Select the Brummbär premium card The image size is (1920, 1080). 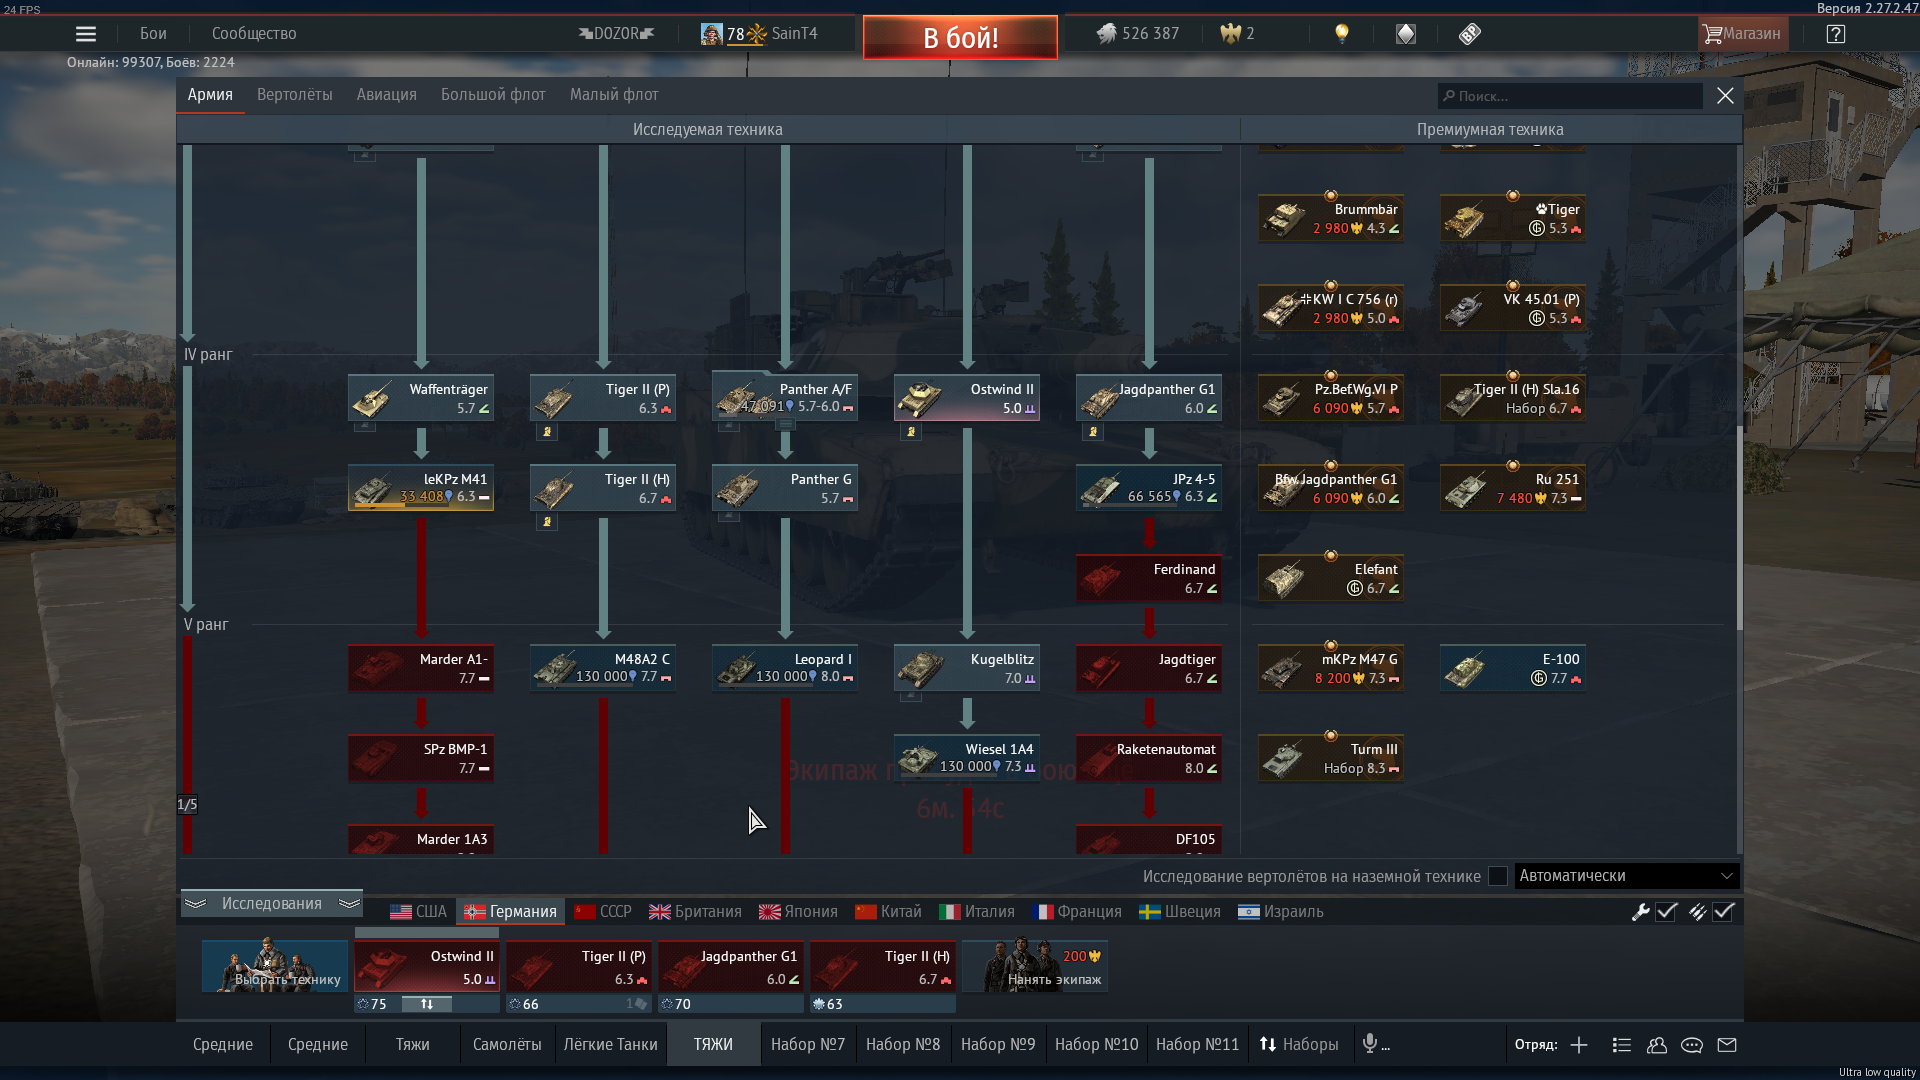point(1331,218)
